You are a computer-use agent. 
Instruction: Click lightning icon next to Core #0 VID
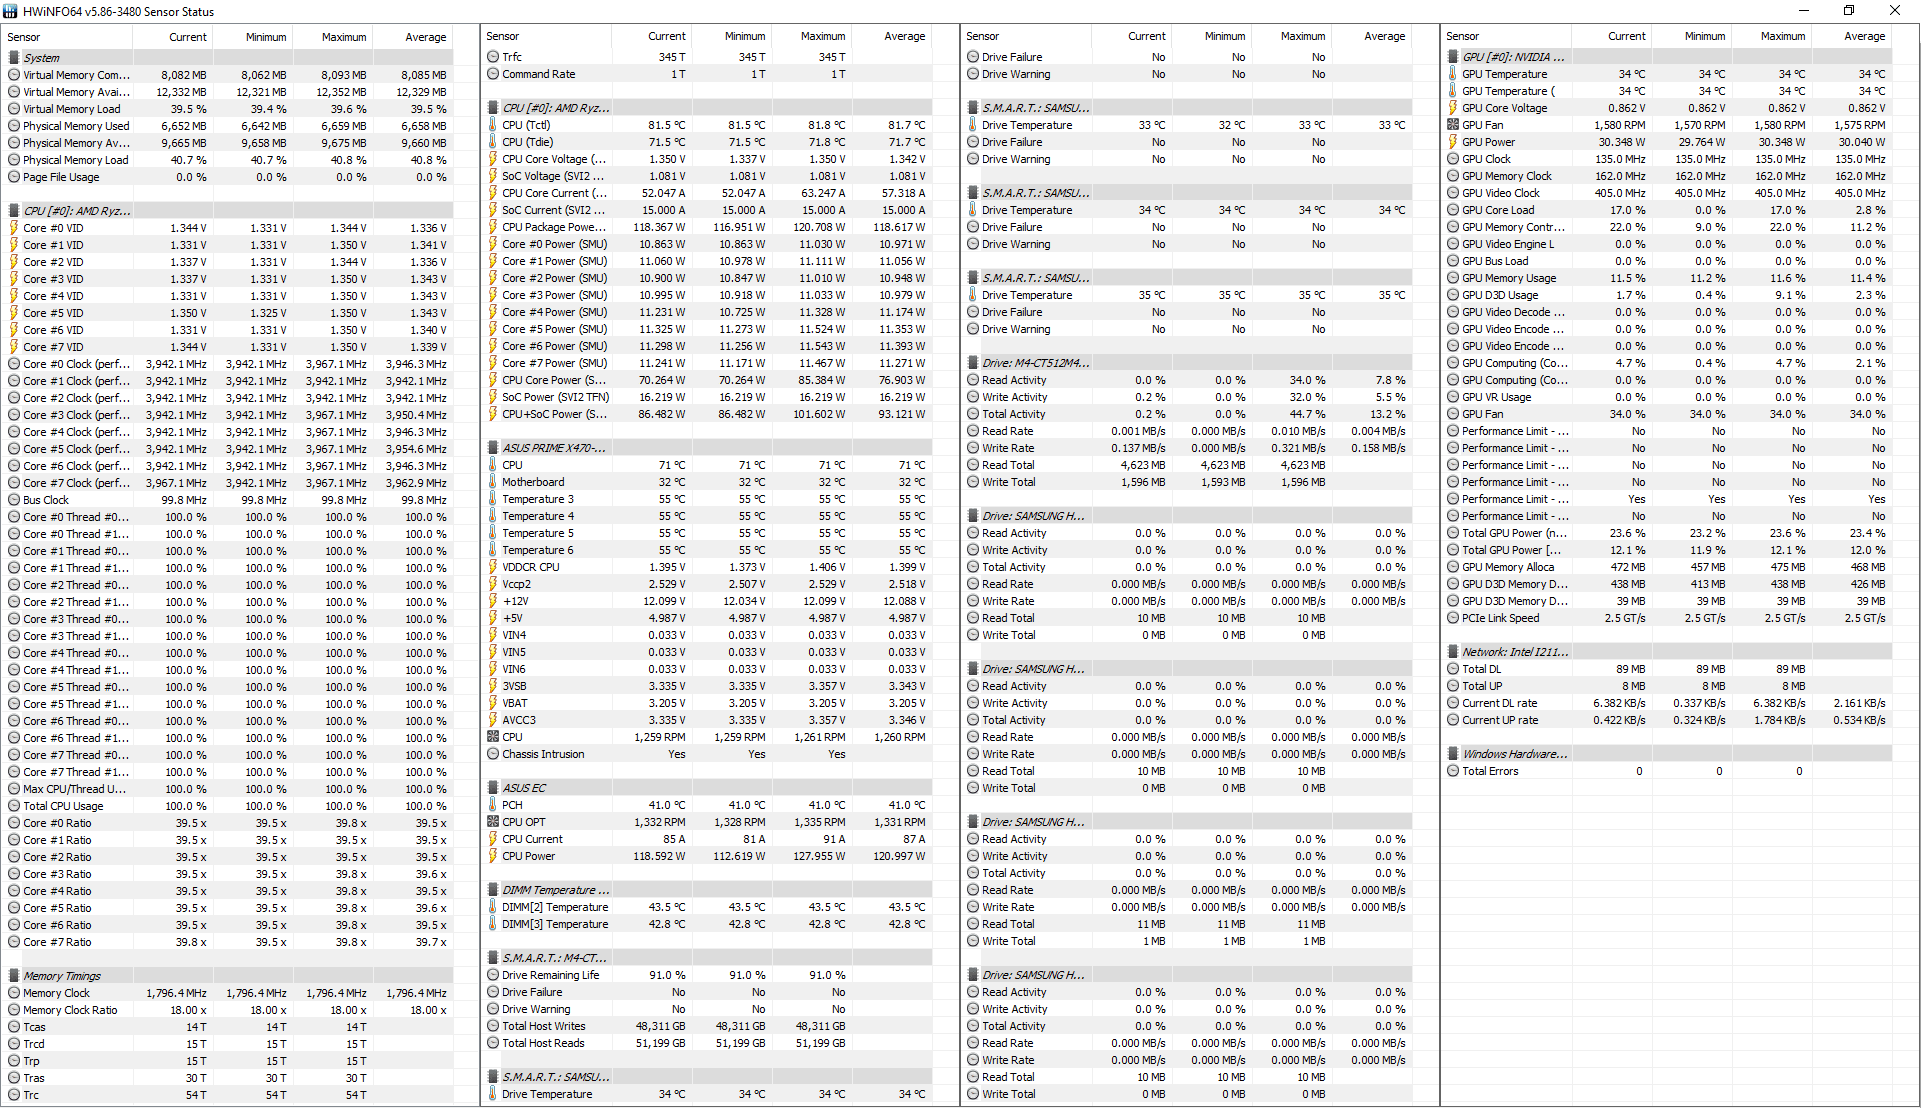(14, 228)
